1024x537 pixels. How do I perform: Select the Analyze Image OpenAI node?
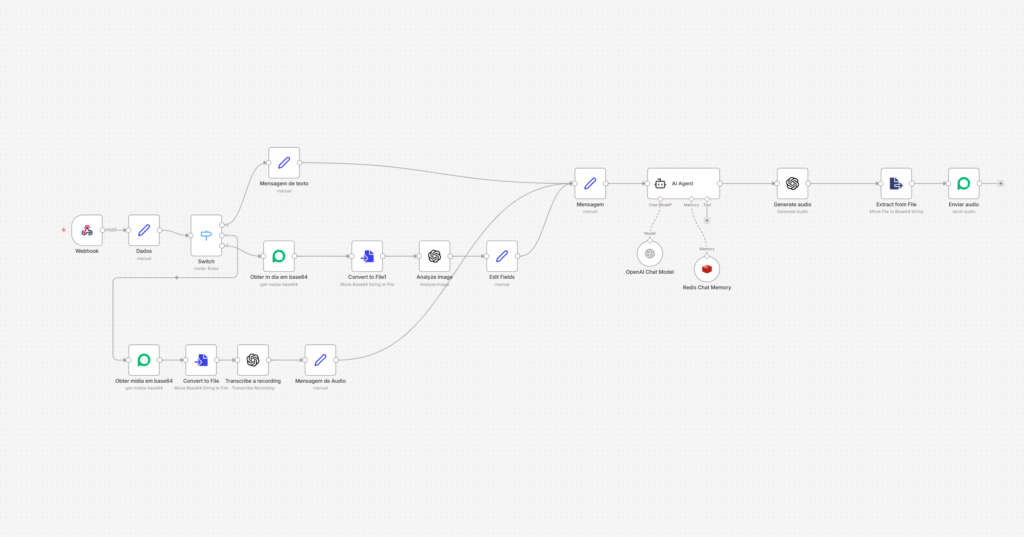[x=434, y=256]
